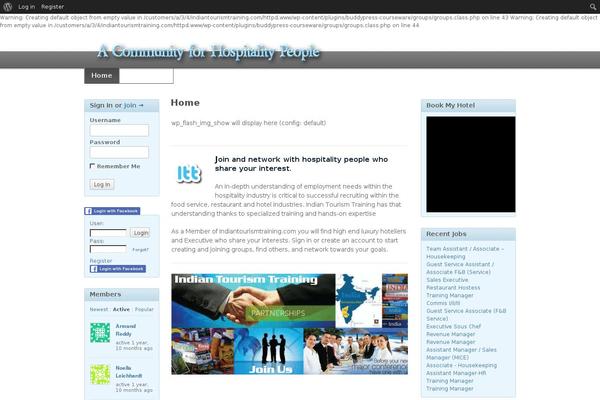The width and height of the screenshot is (600, 400).
Task: Click Login with Facebook above the User field
Action: point(112,211)
